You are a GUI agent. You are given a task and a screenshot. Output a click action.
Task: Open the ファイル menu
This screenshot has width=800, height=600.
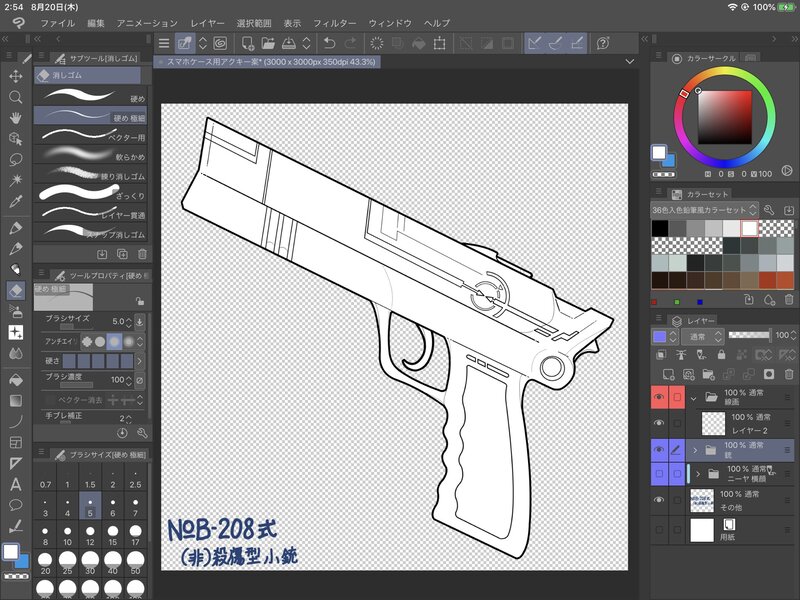58,23
